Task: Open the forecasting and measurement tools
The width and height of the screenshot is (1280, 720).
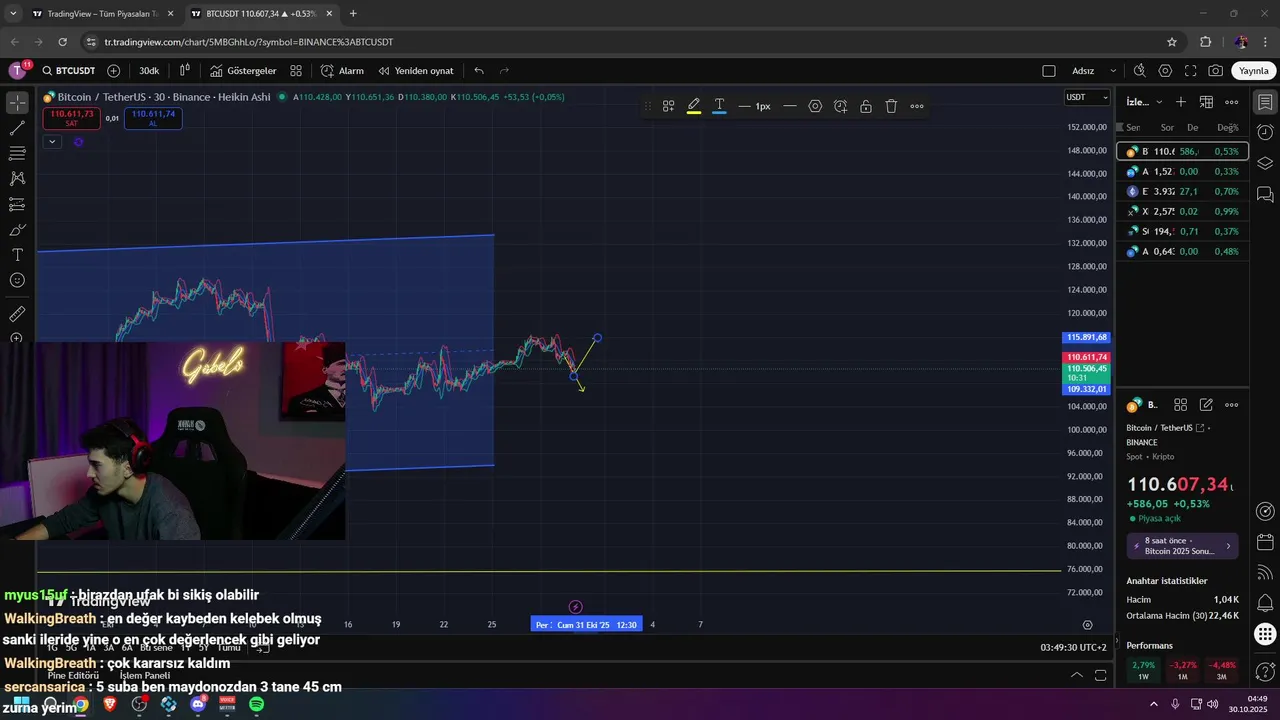Action: click(17, 204)
